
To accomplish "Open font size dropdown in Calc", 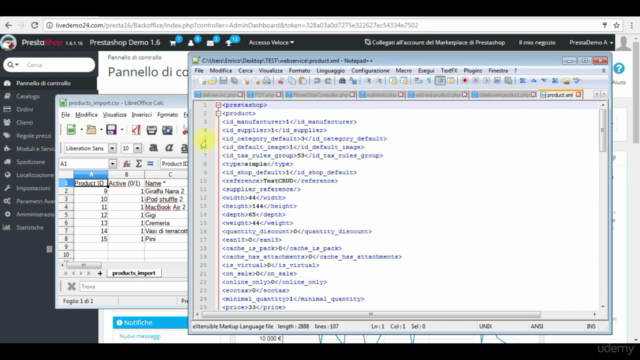I will coord(138,148).
